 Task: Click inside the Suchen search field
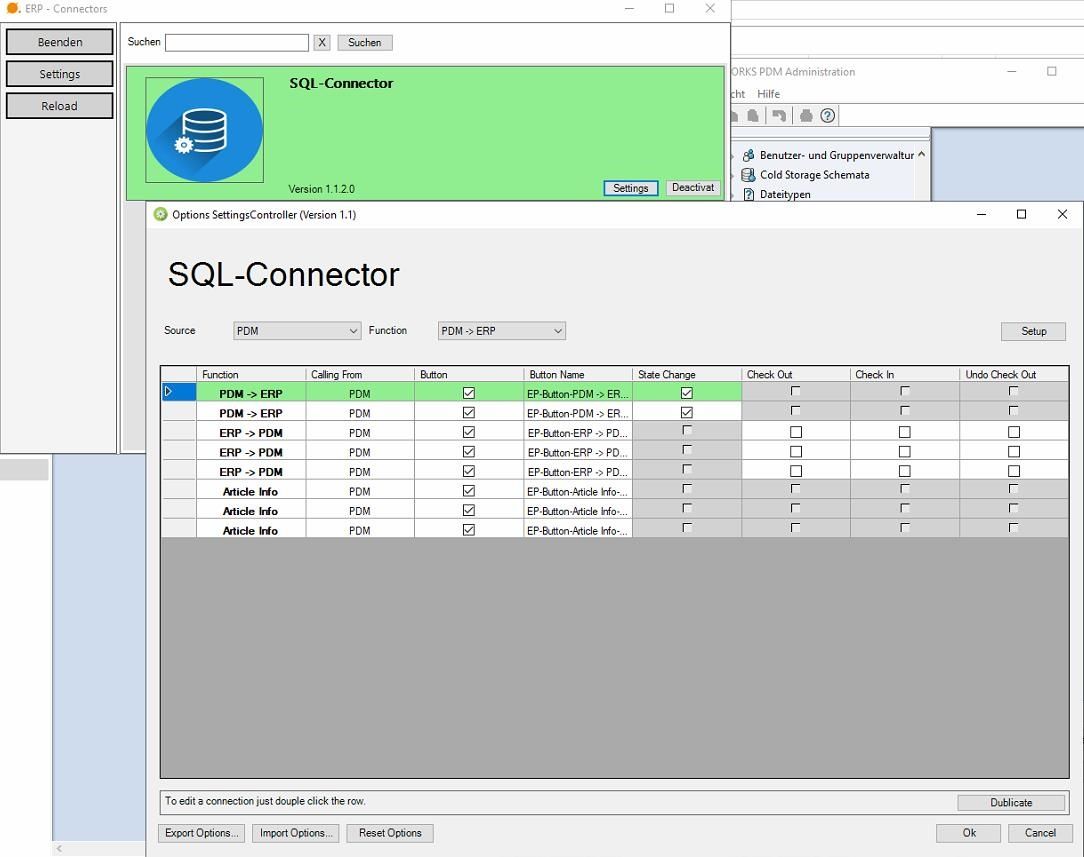point(237,42)
